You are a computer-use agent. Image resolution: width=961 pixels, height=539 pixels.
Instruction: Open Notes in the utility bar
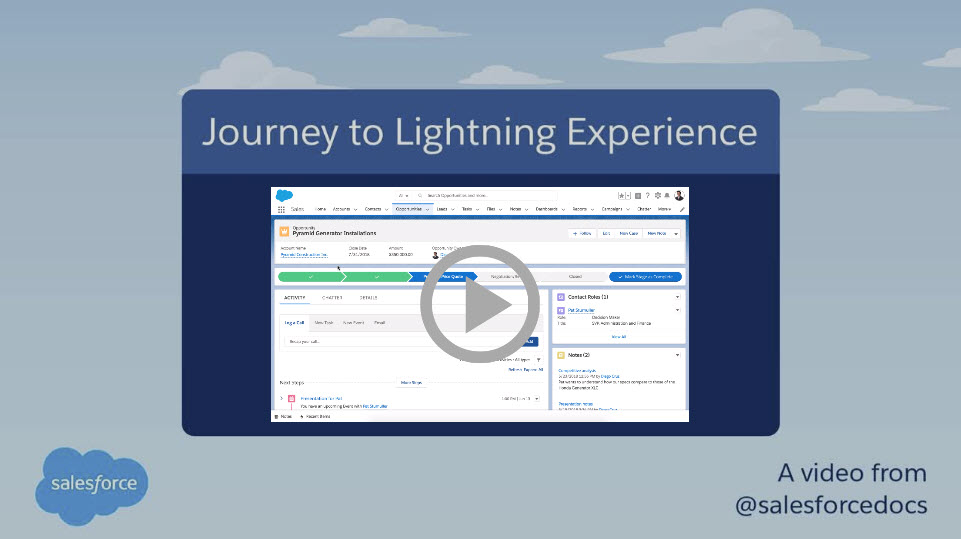283,416
